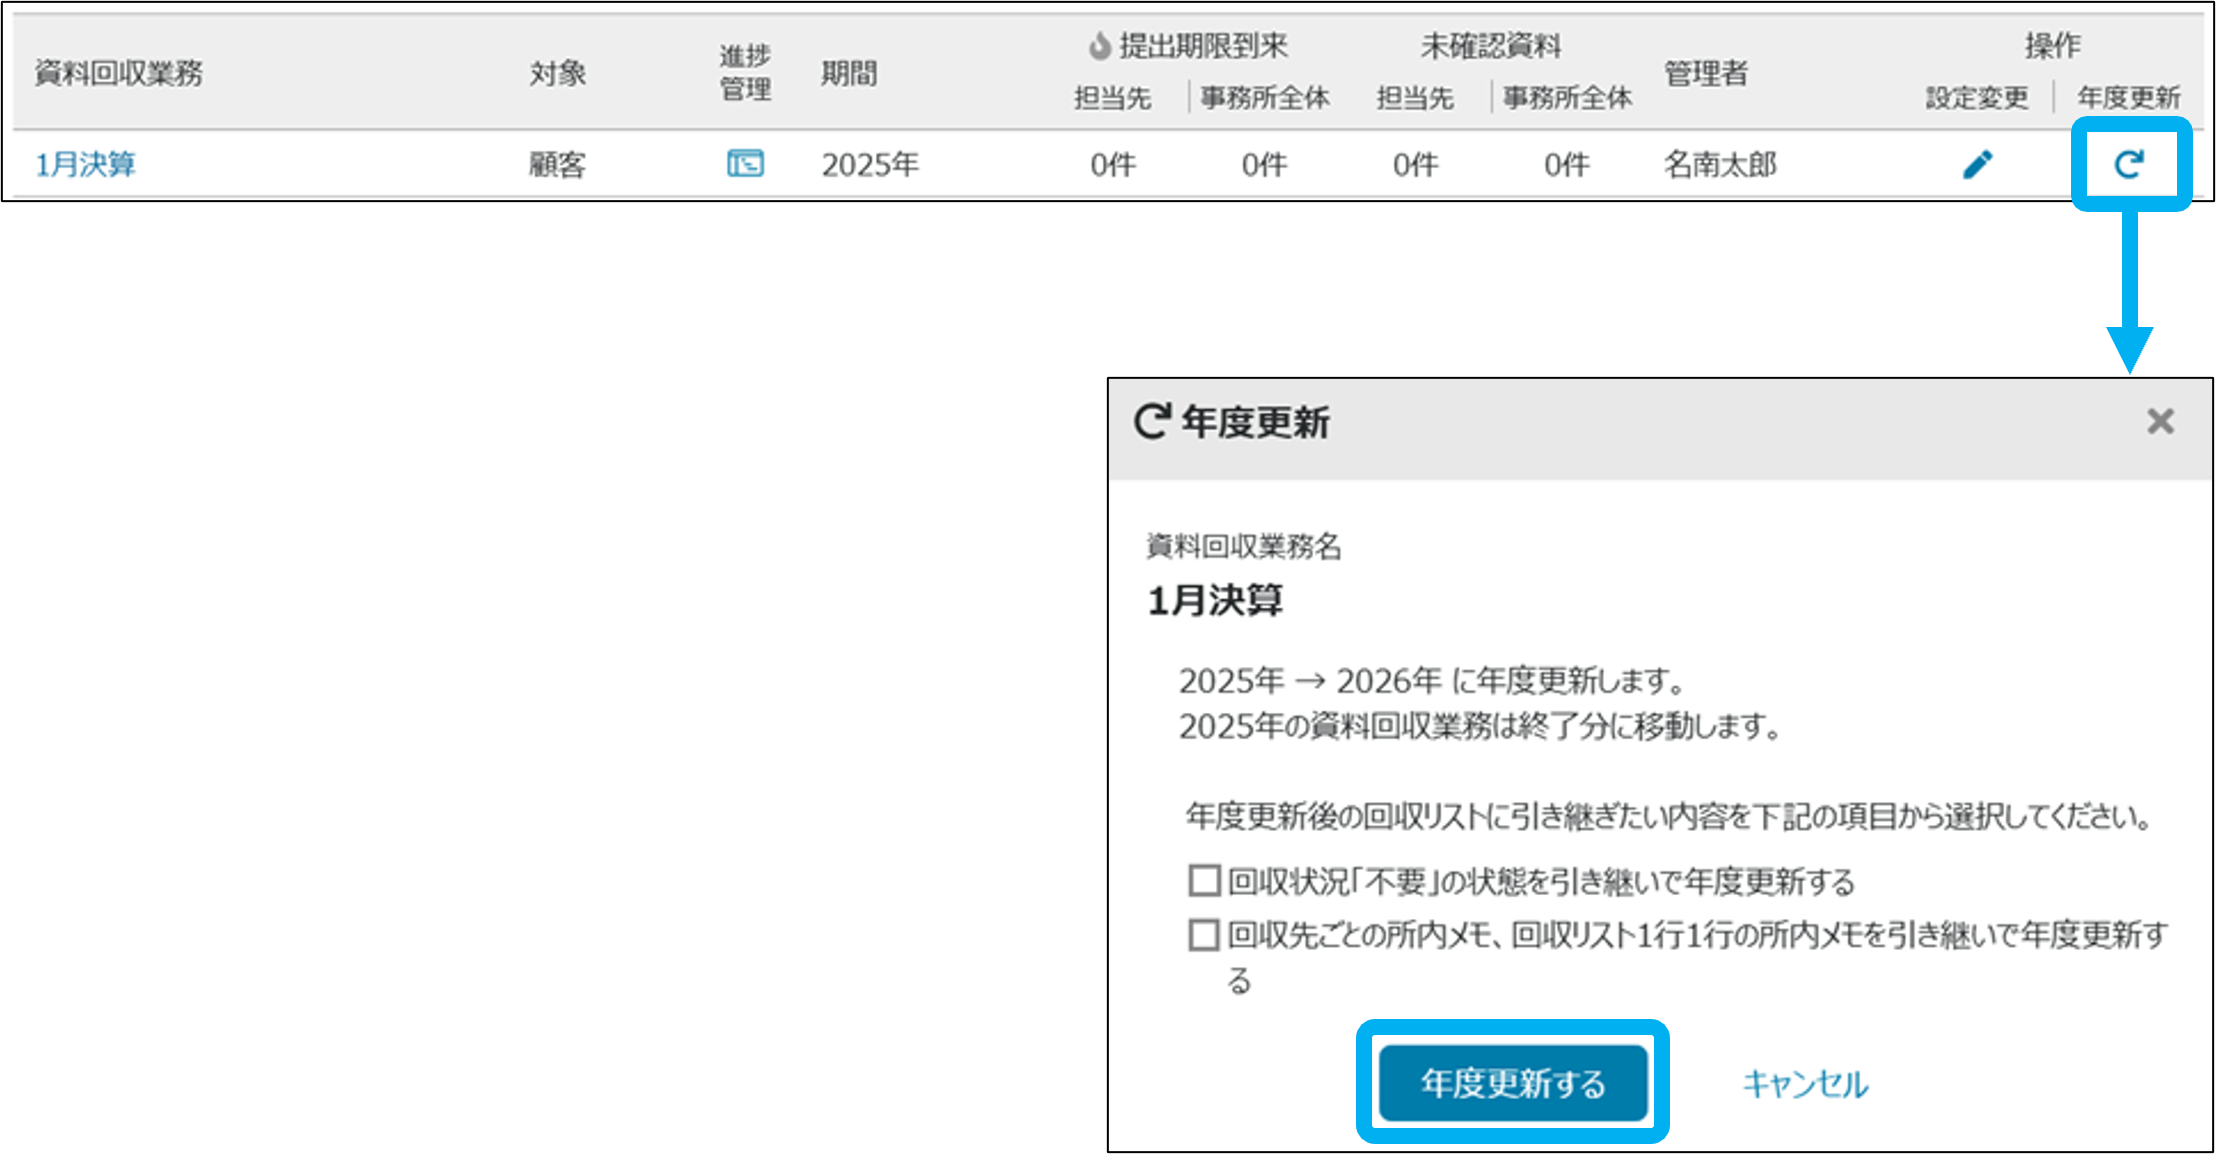This screenshot has width=2216, height=1154.
Task: Click 0件 under 提出期限到来 担当先
Action: (1113, 164)
